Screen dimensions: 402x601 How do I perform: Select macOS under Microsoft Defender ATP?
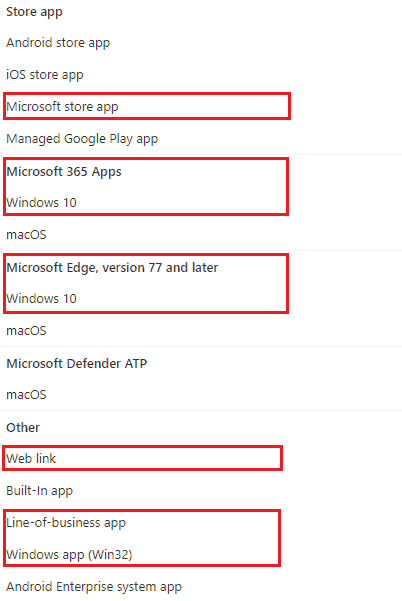26,394
